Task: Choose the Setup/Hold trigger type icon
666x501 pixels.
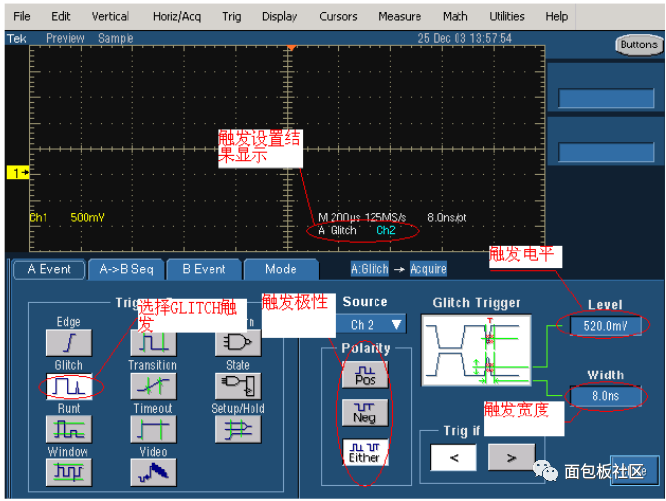Action: point(238,430)
